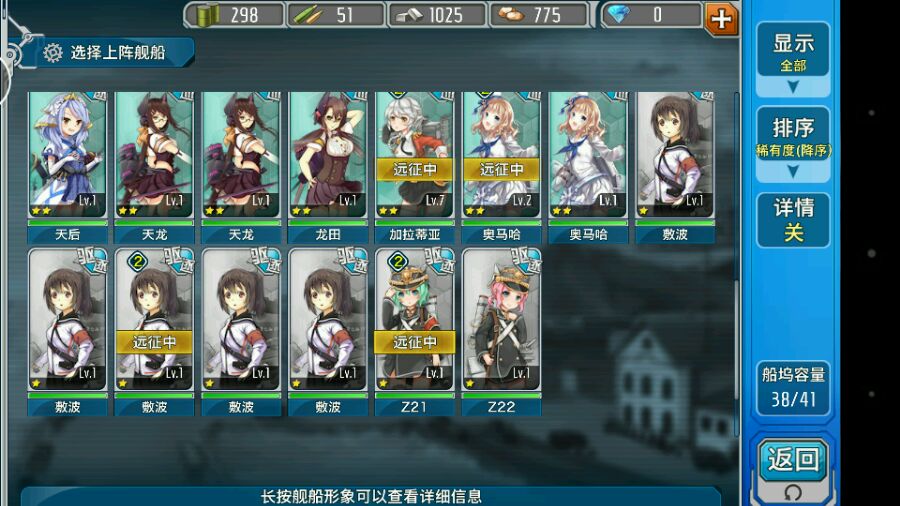Screen dimensions: 900x506
Task: Click the ammunition resource icon
Action: coord(308,15)
